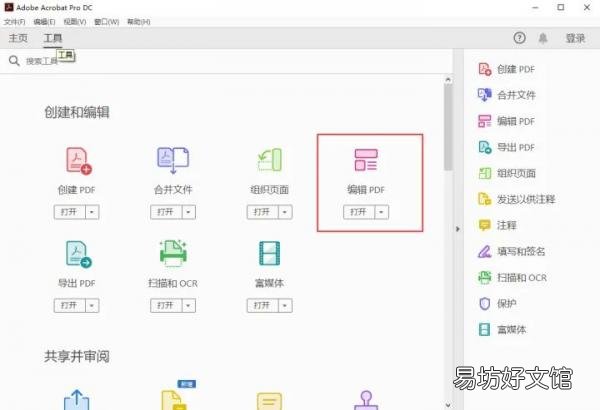Select 扫描和 OCR icon in right sidebar

(485, 278)
